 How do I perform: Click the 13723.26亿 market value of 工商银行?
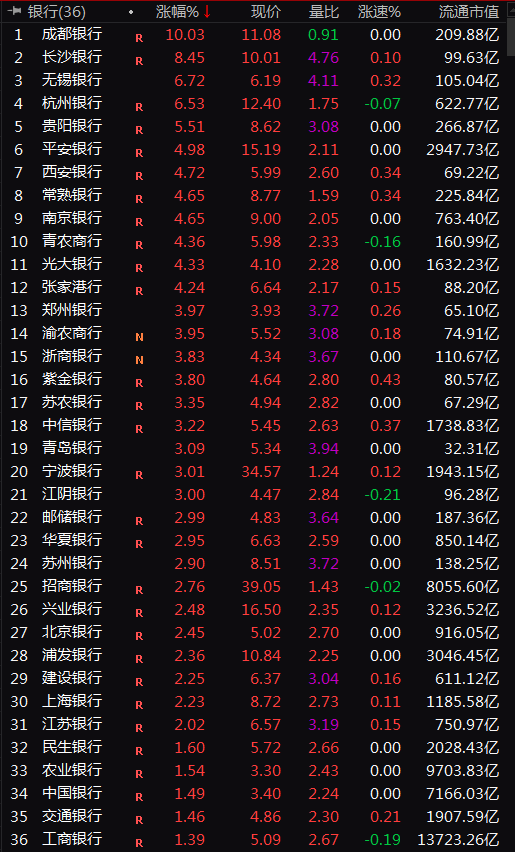click(x=457, y=839)
